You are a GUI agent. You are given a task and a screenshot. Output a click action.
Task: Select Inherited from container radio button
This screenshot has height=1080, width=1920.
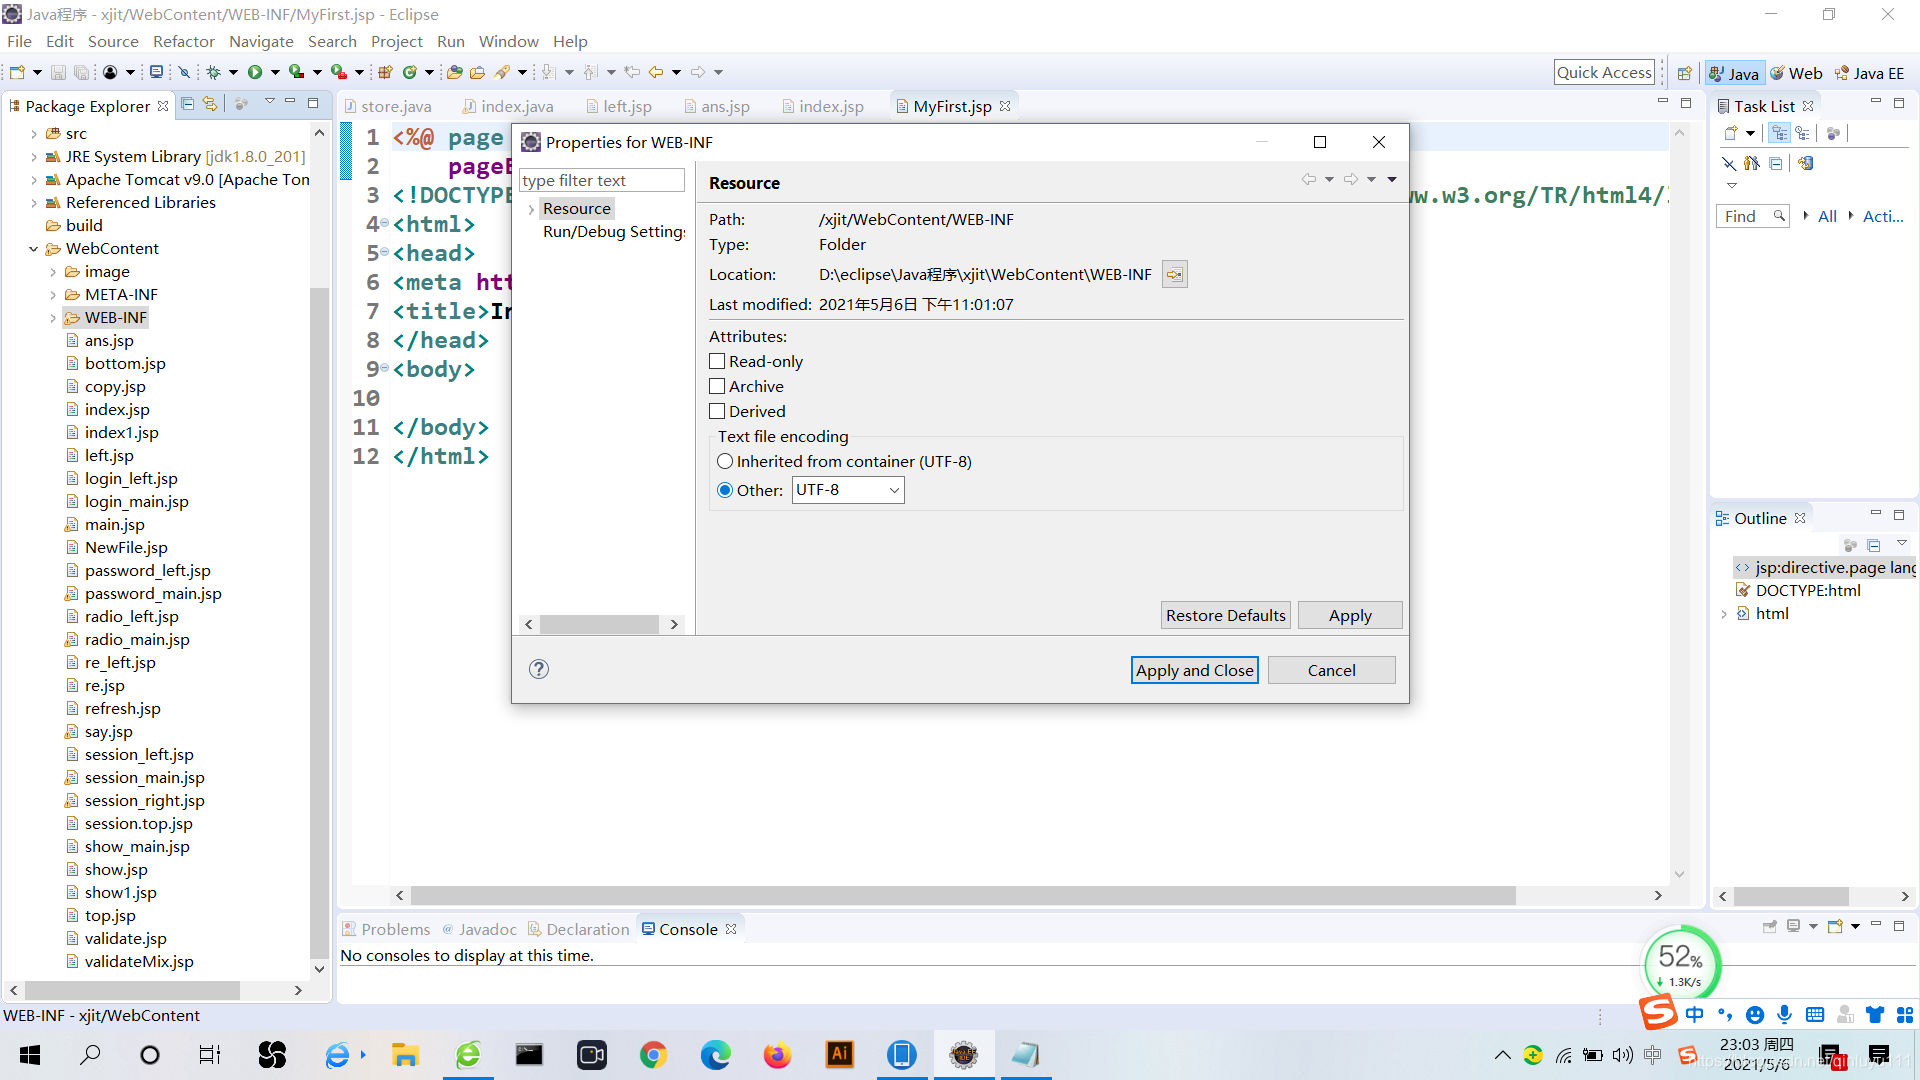pyautogui.click(x=725, y=461)
